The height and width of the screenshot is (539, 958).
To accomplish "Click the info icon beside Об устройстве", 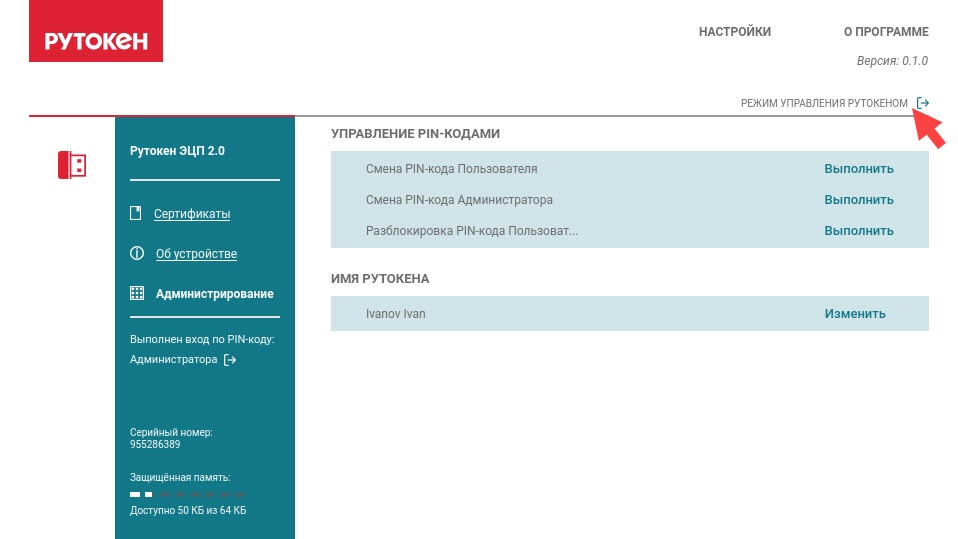I will [137, 254].
